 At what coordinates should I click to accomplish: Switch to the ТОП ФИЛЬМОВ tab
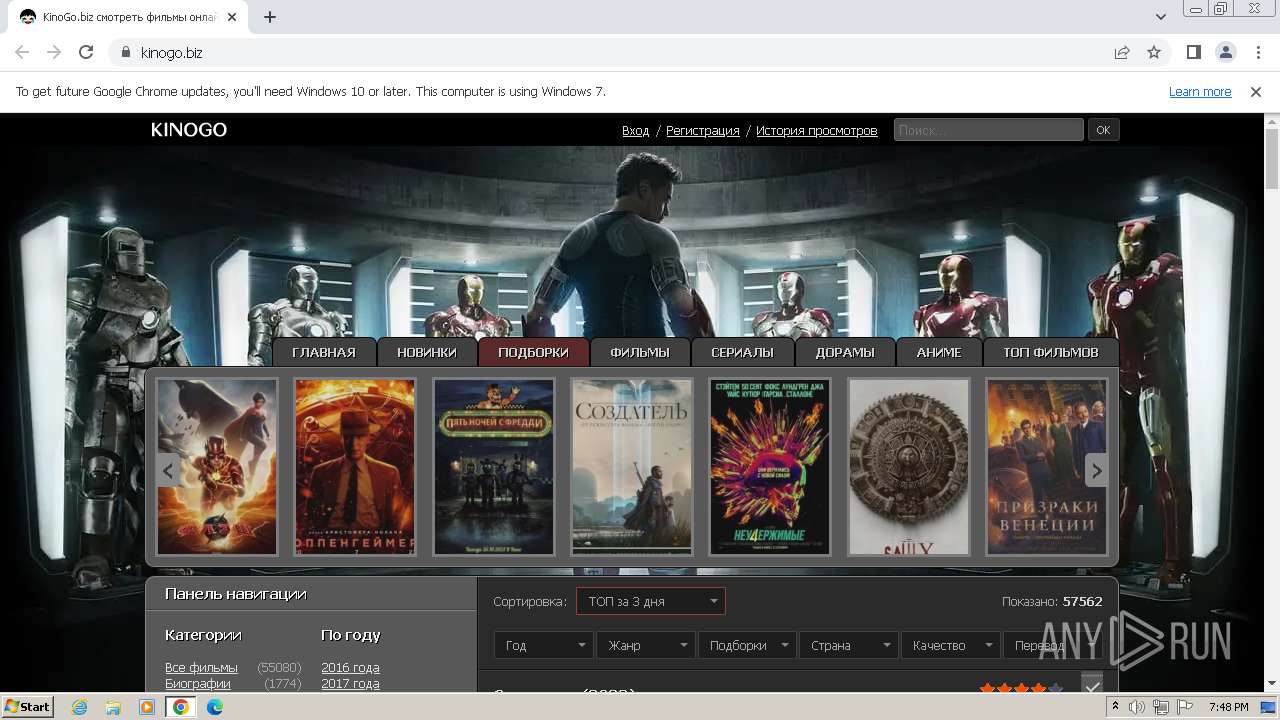1051,352
